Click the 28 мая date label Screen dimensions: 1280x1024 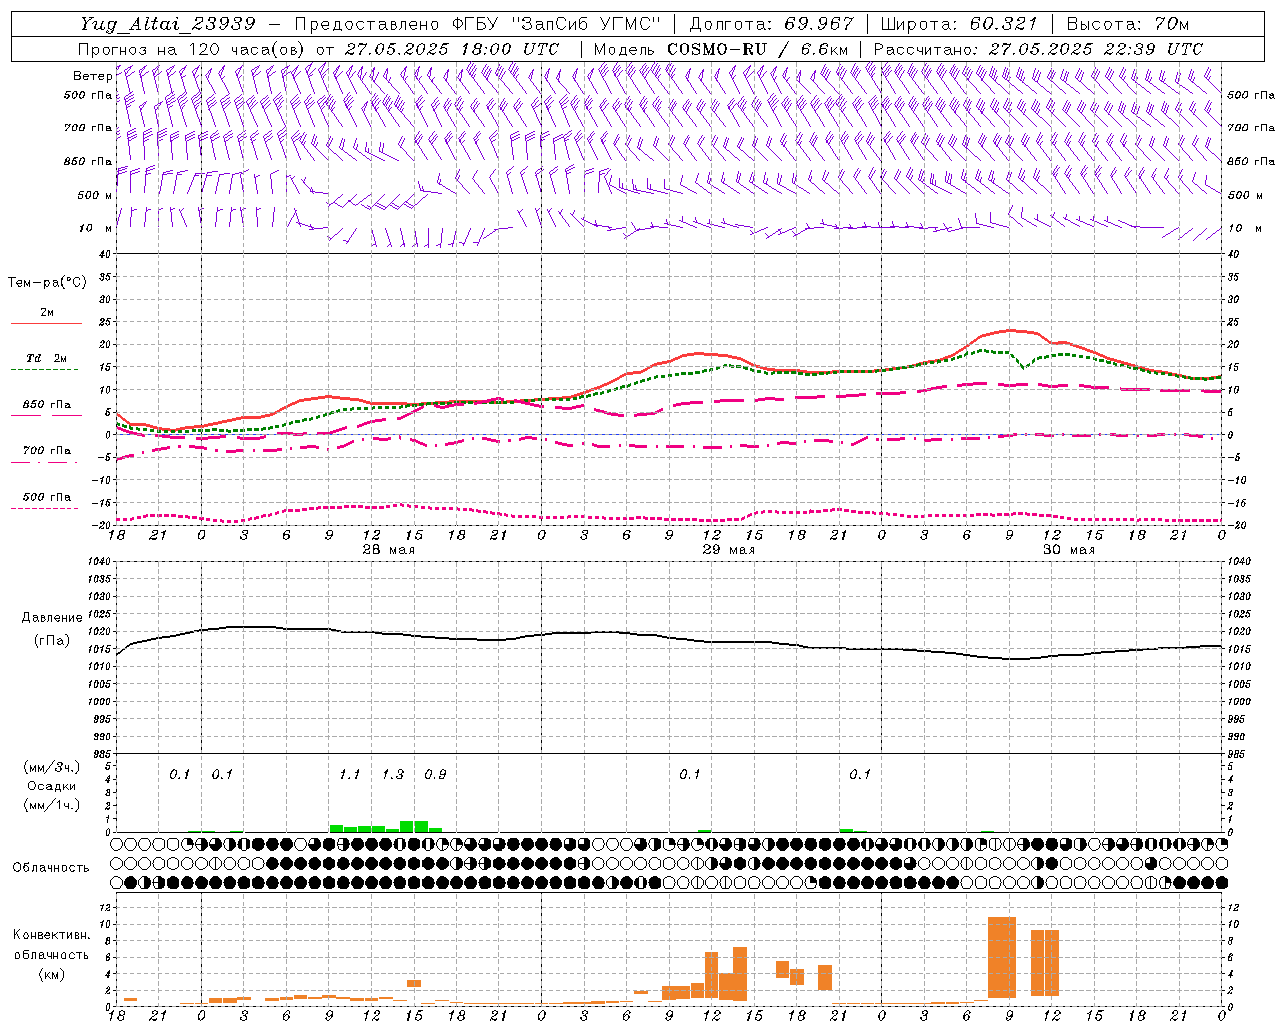point(388,550)
